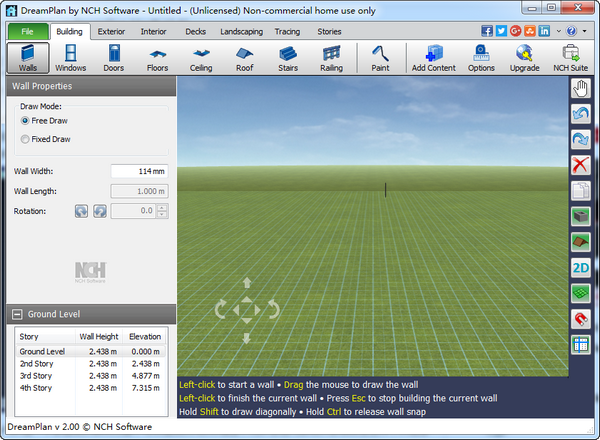Select the Windows tool in the toolbar
Viewport: 600px width, 440px height.
[x=69, y=58]
